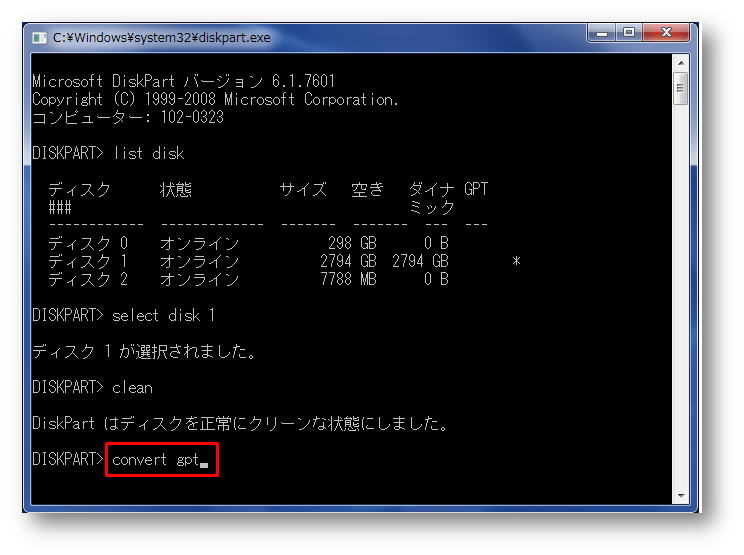
Task: Click the diskpart console icon in the title bar
Action: click(x=39, y=37)
